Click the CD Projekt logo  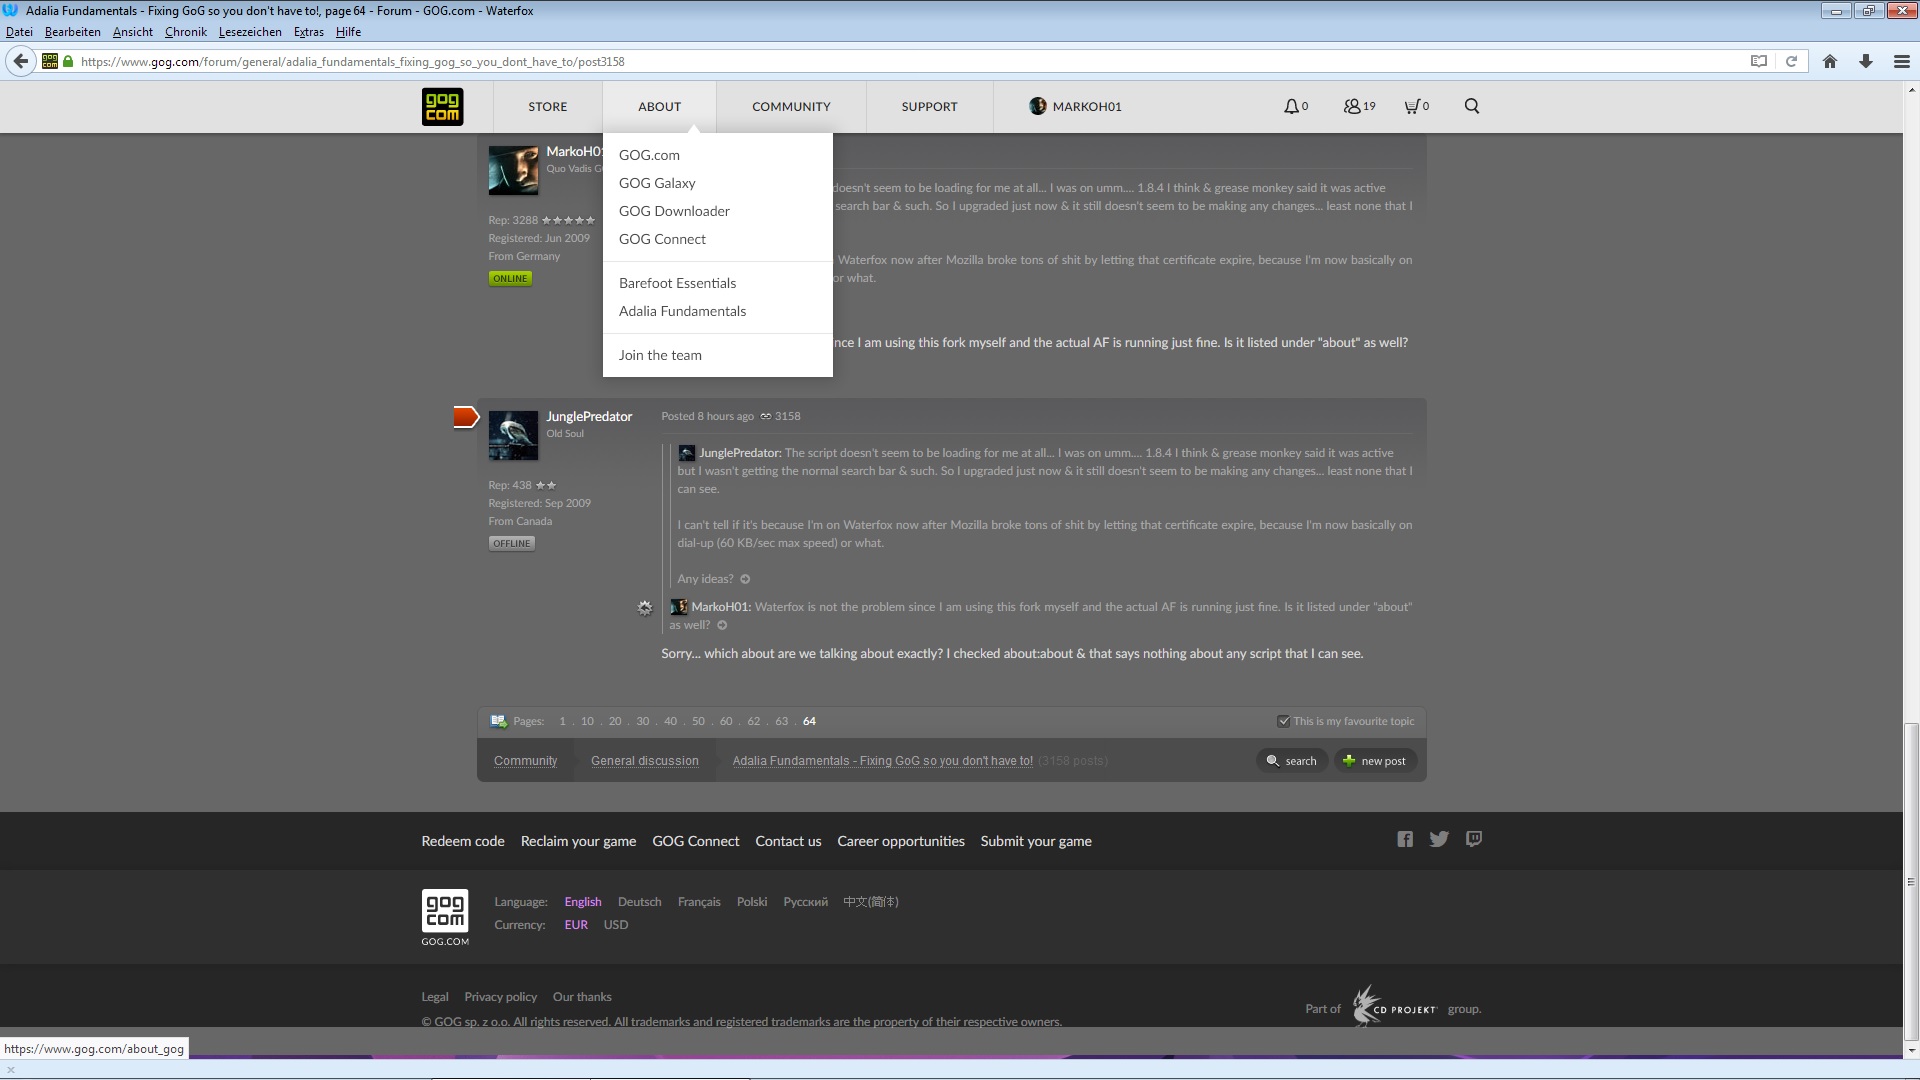tap(1394, 1006)
